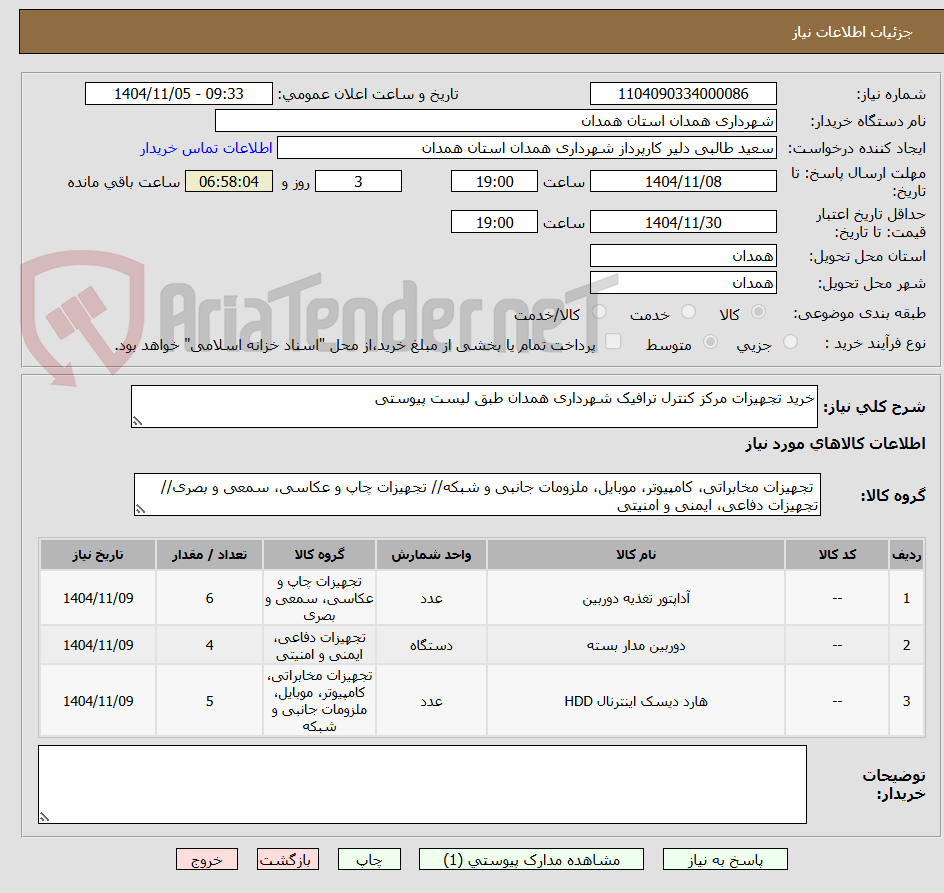Click the تعداد / مقدار column header
944x893 pixels.
click(x=210, y=555)
